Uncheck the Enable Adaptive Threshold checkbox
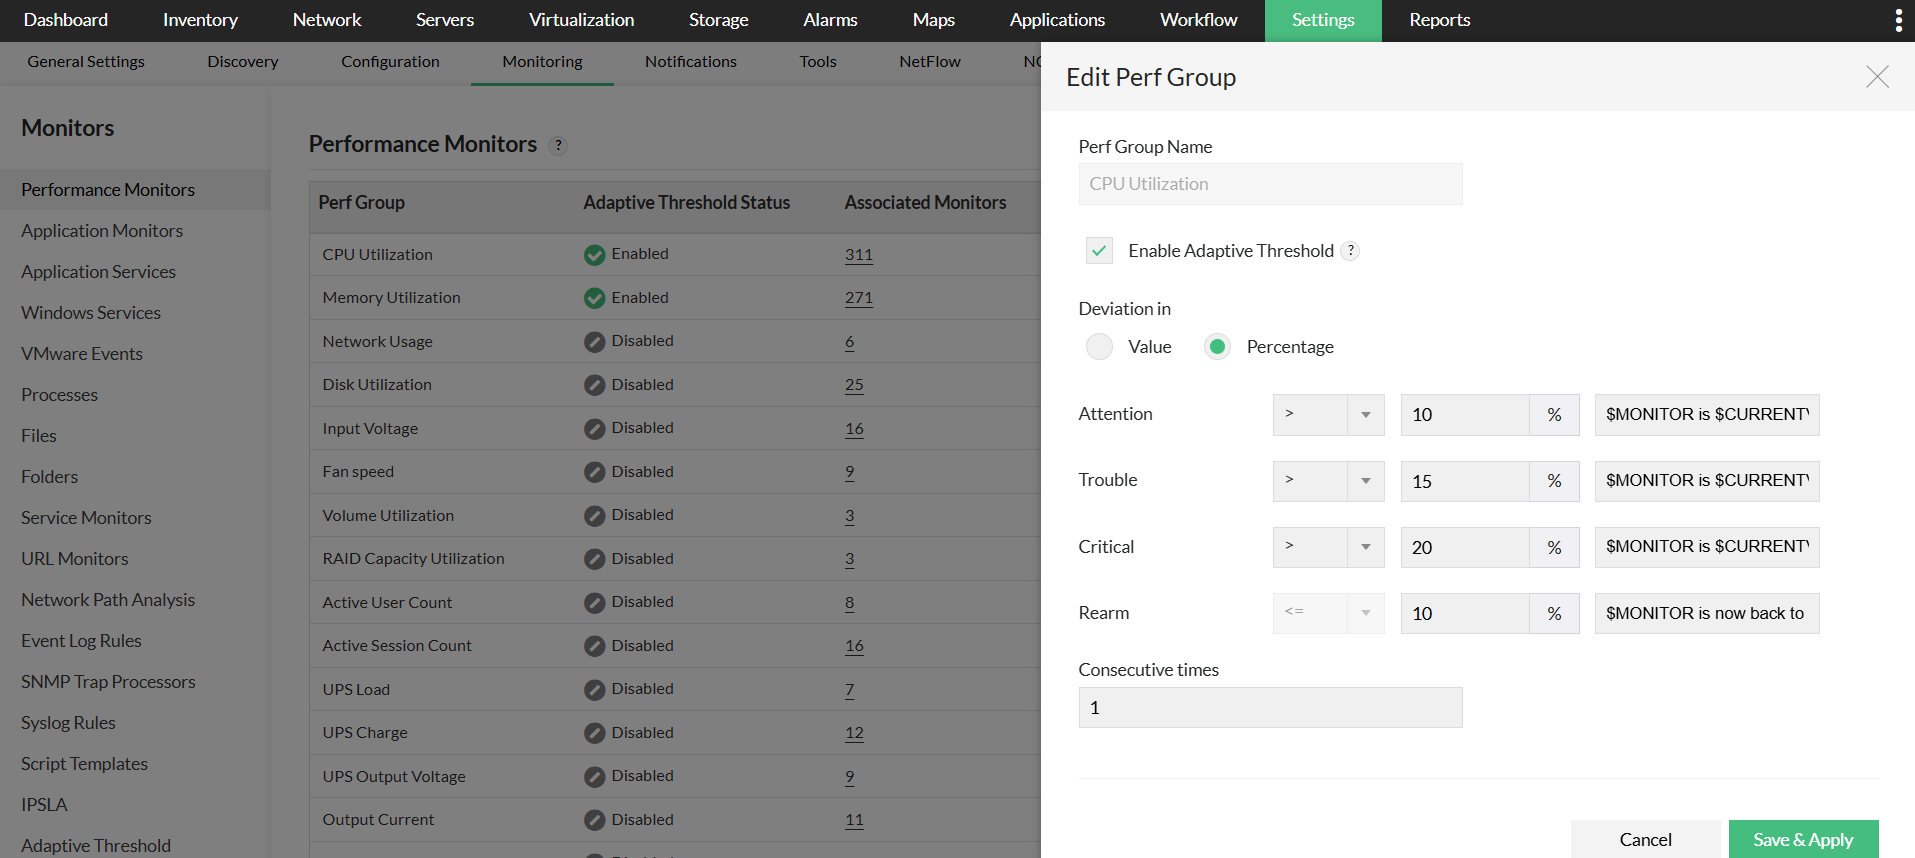The width and height of the screenshot is (1915, 858). pyautogui.click(x=1099, y=251)
